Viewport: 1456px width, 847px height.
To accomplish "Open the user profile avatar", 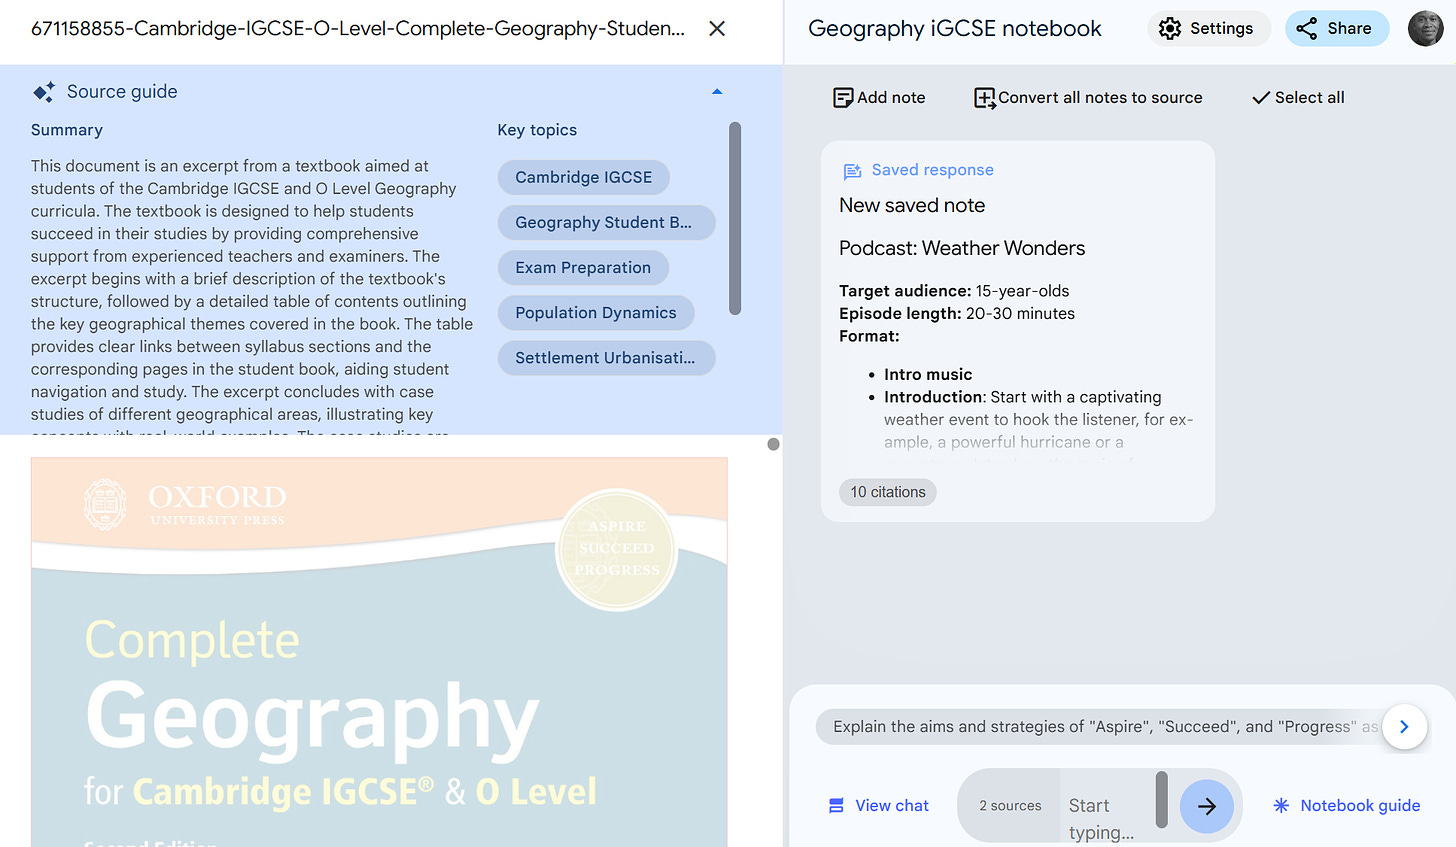I will 1425,29.
